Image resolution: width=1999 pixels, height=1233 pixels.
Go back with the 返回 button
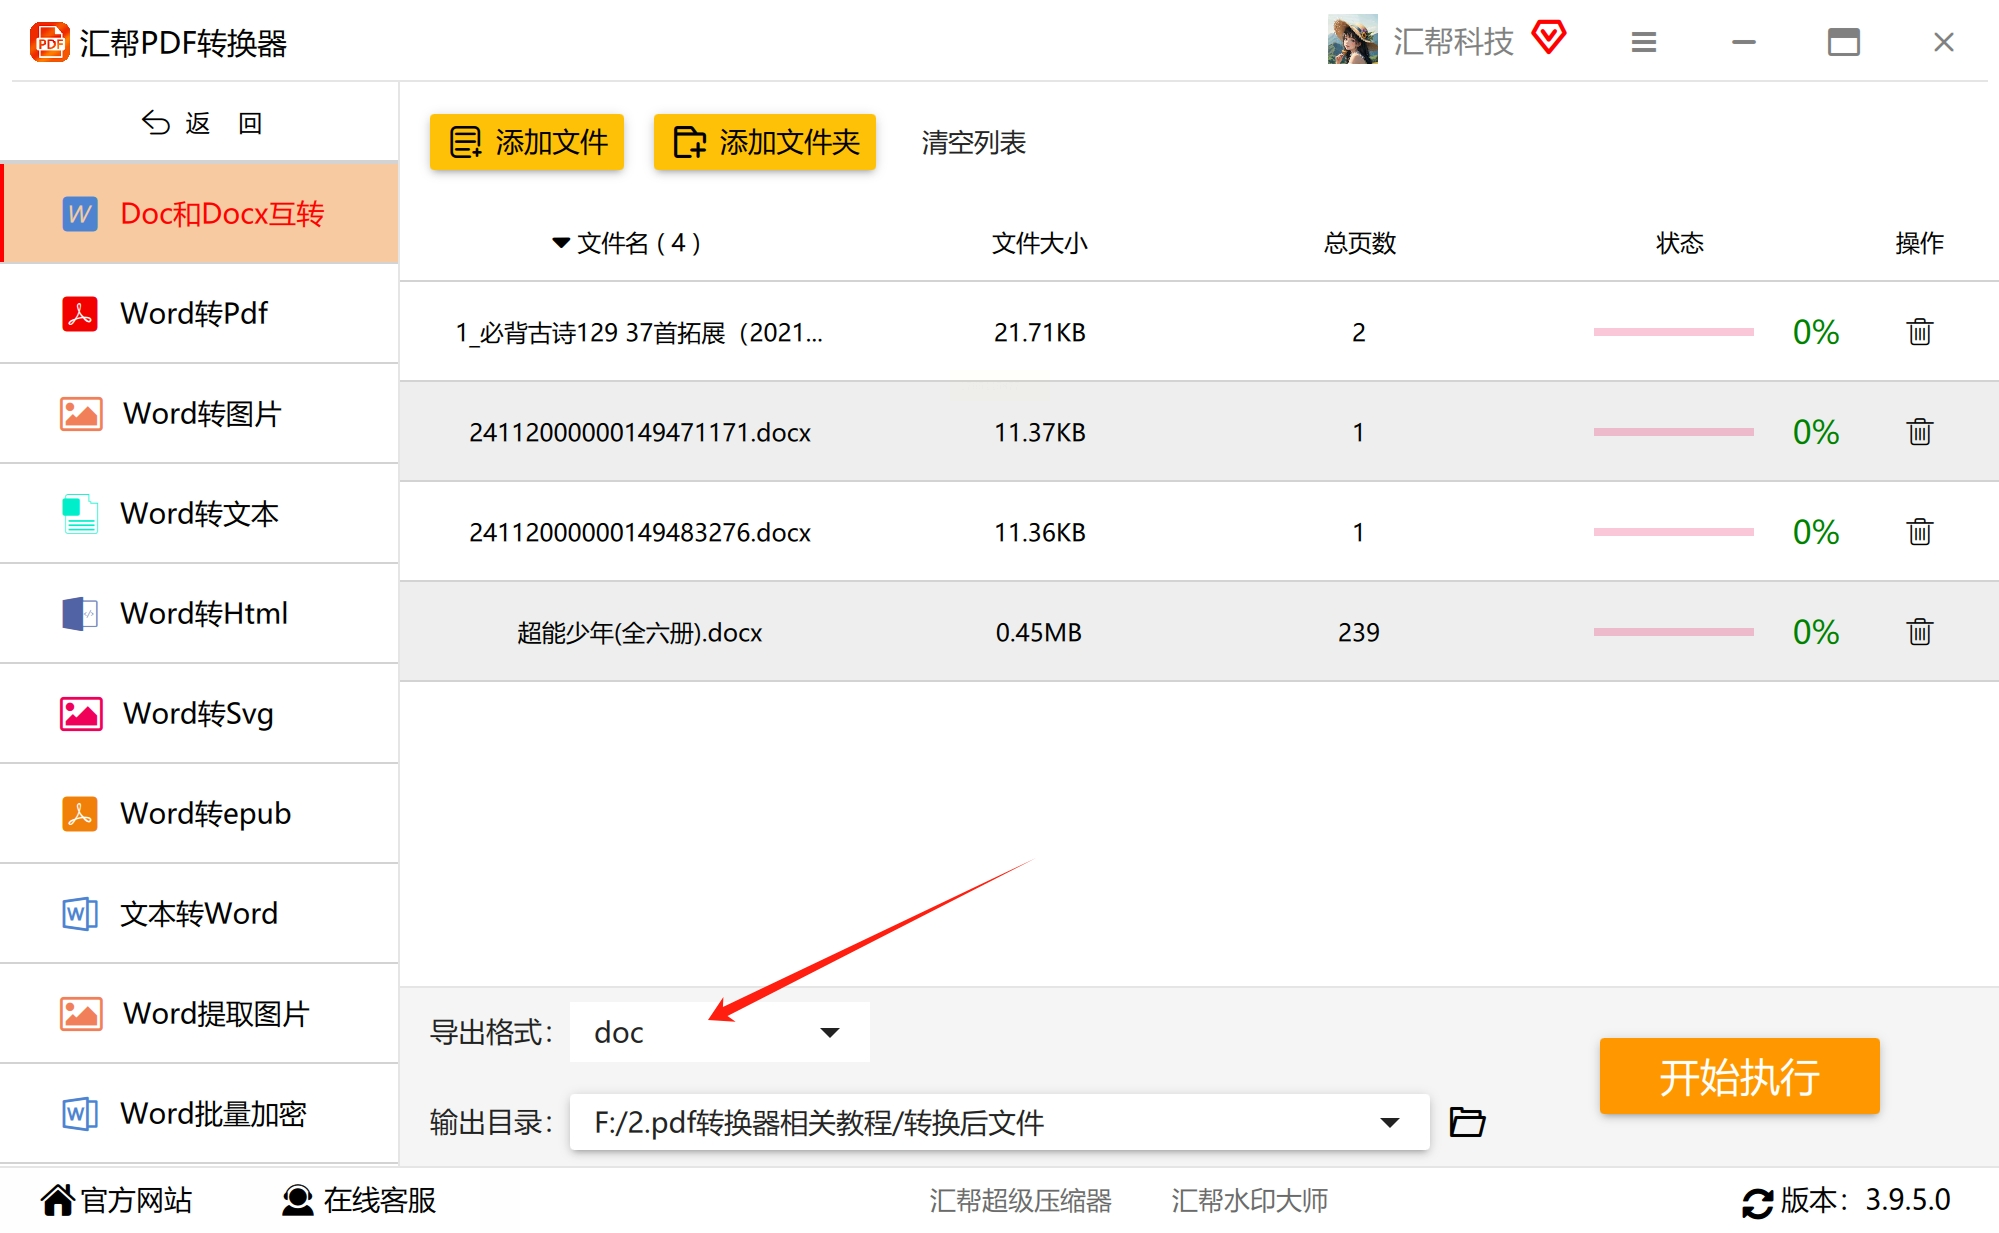tap(200, 123)
